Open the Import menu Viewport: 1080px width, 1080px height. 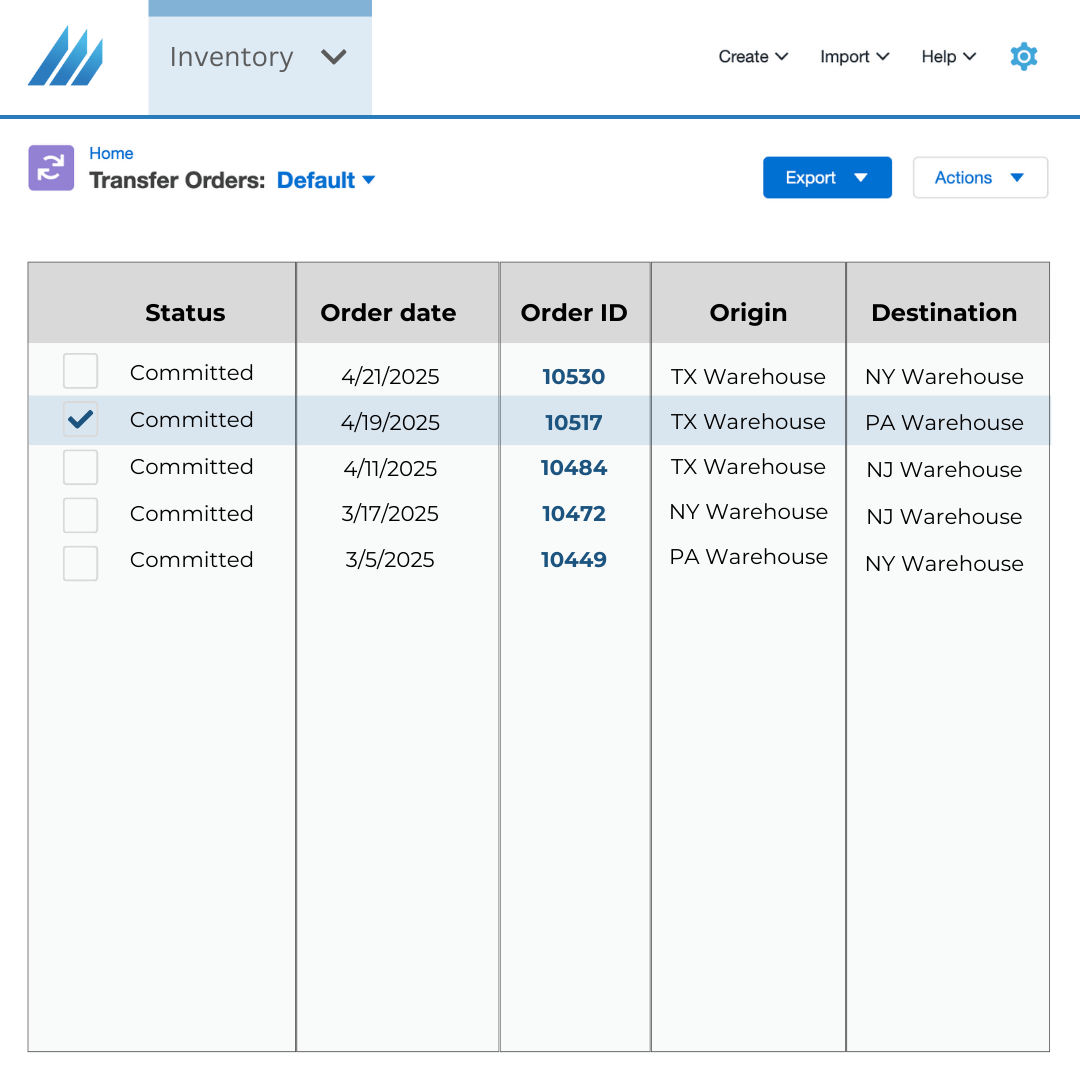(x=854, y=57)
